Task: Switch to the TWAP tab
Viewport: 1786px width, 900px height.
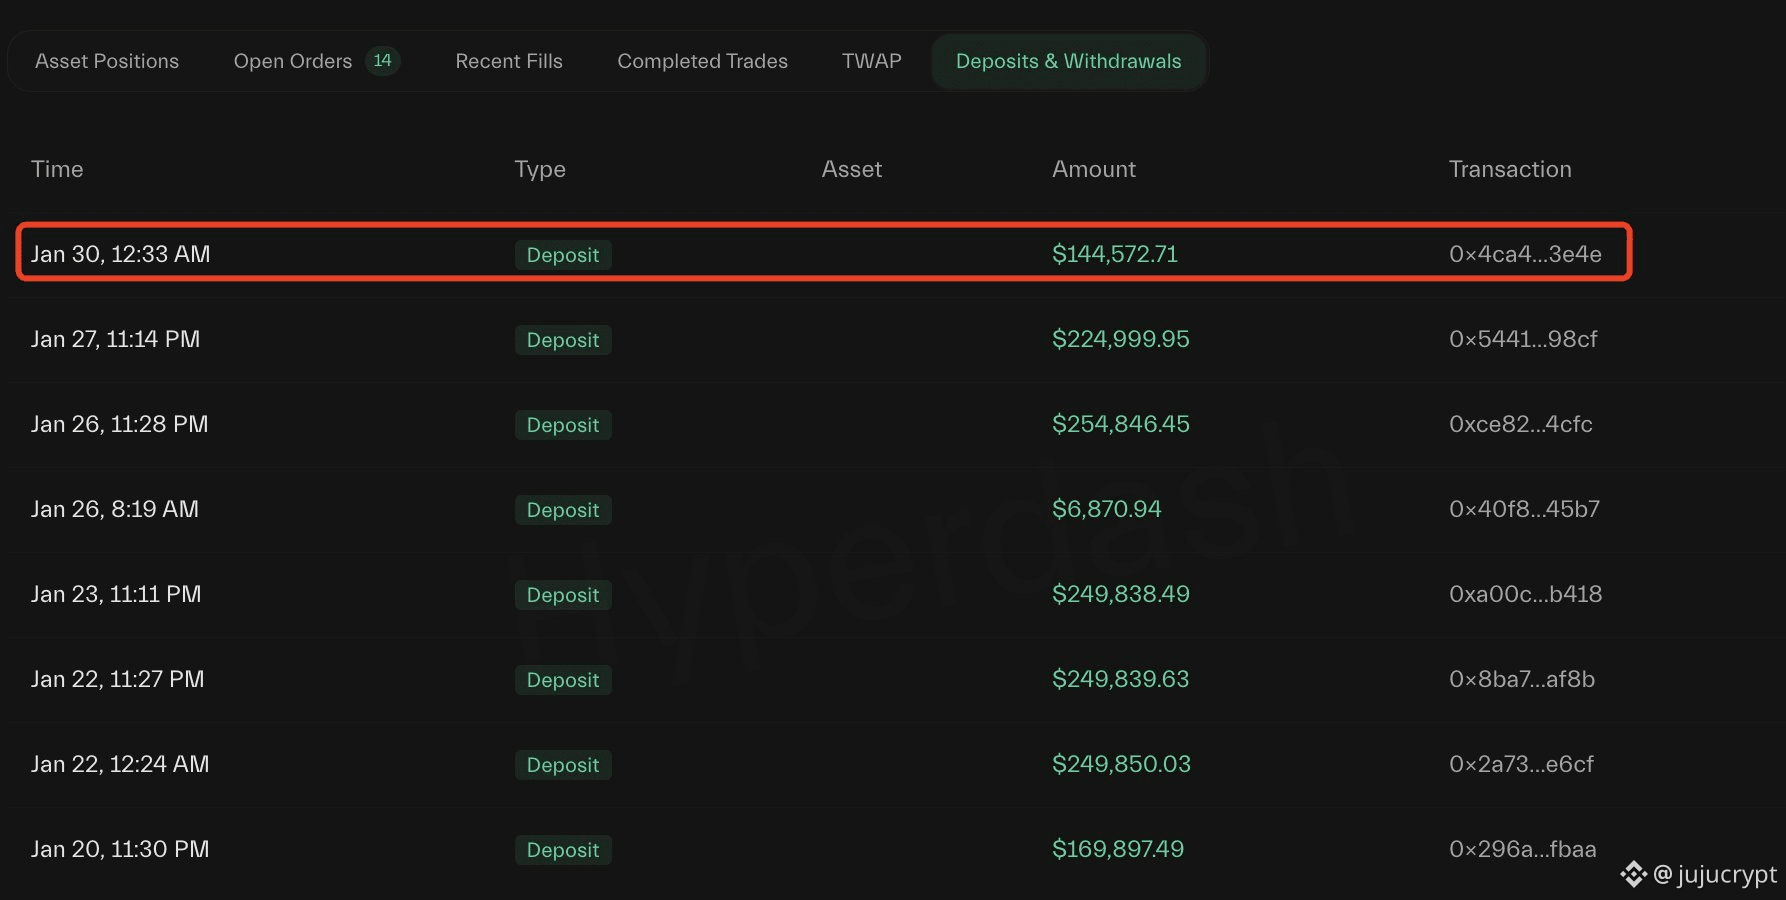Action: [871, 61]
